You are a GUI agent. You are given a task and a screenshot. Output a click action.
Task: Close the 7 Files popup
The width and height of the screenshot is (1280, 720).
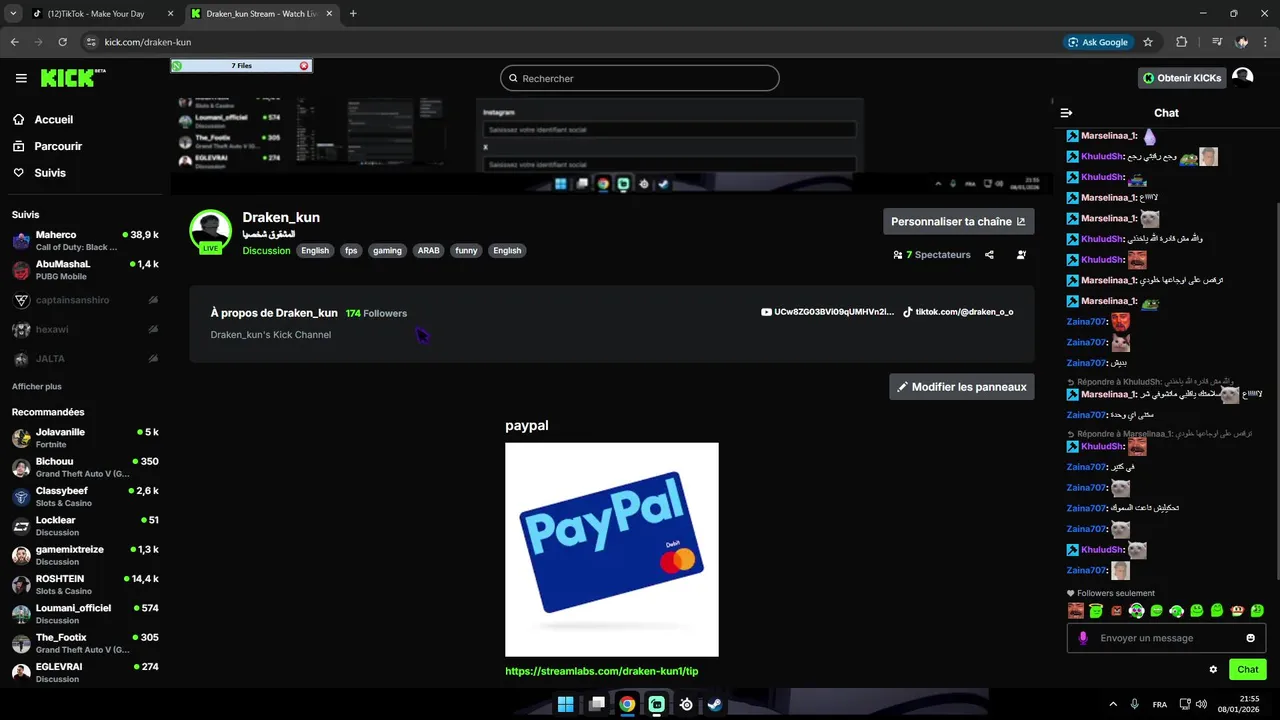(304, 66)
